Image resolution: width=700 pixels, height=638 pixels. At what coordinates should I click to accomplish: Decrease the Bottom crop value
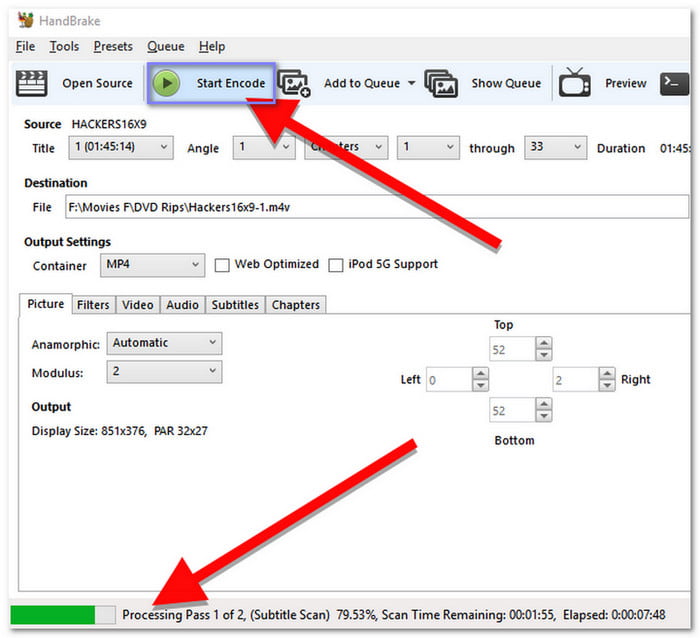[x=544, y=416]
